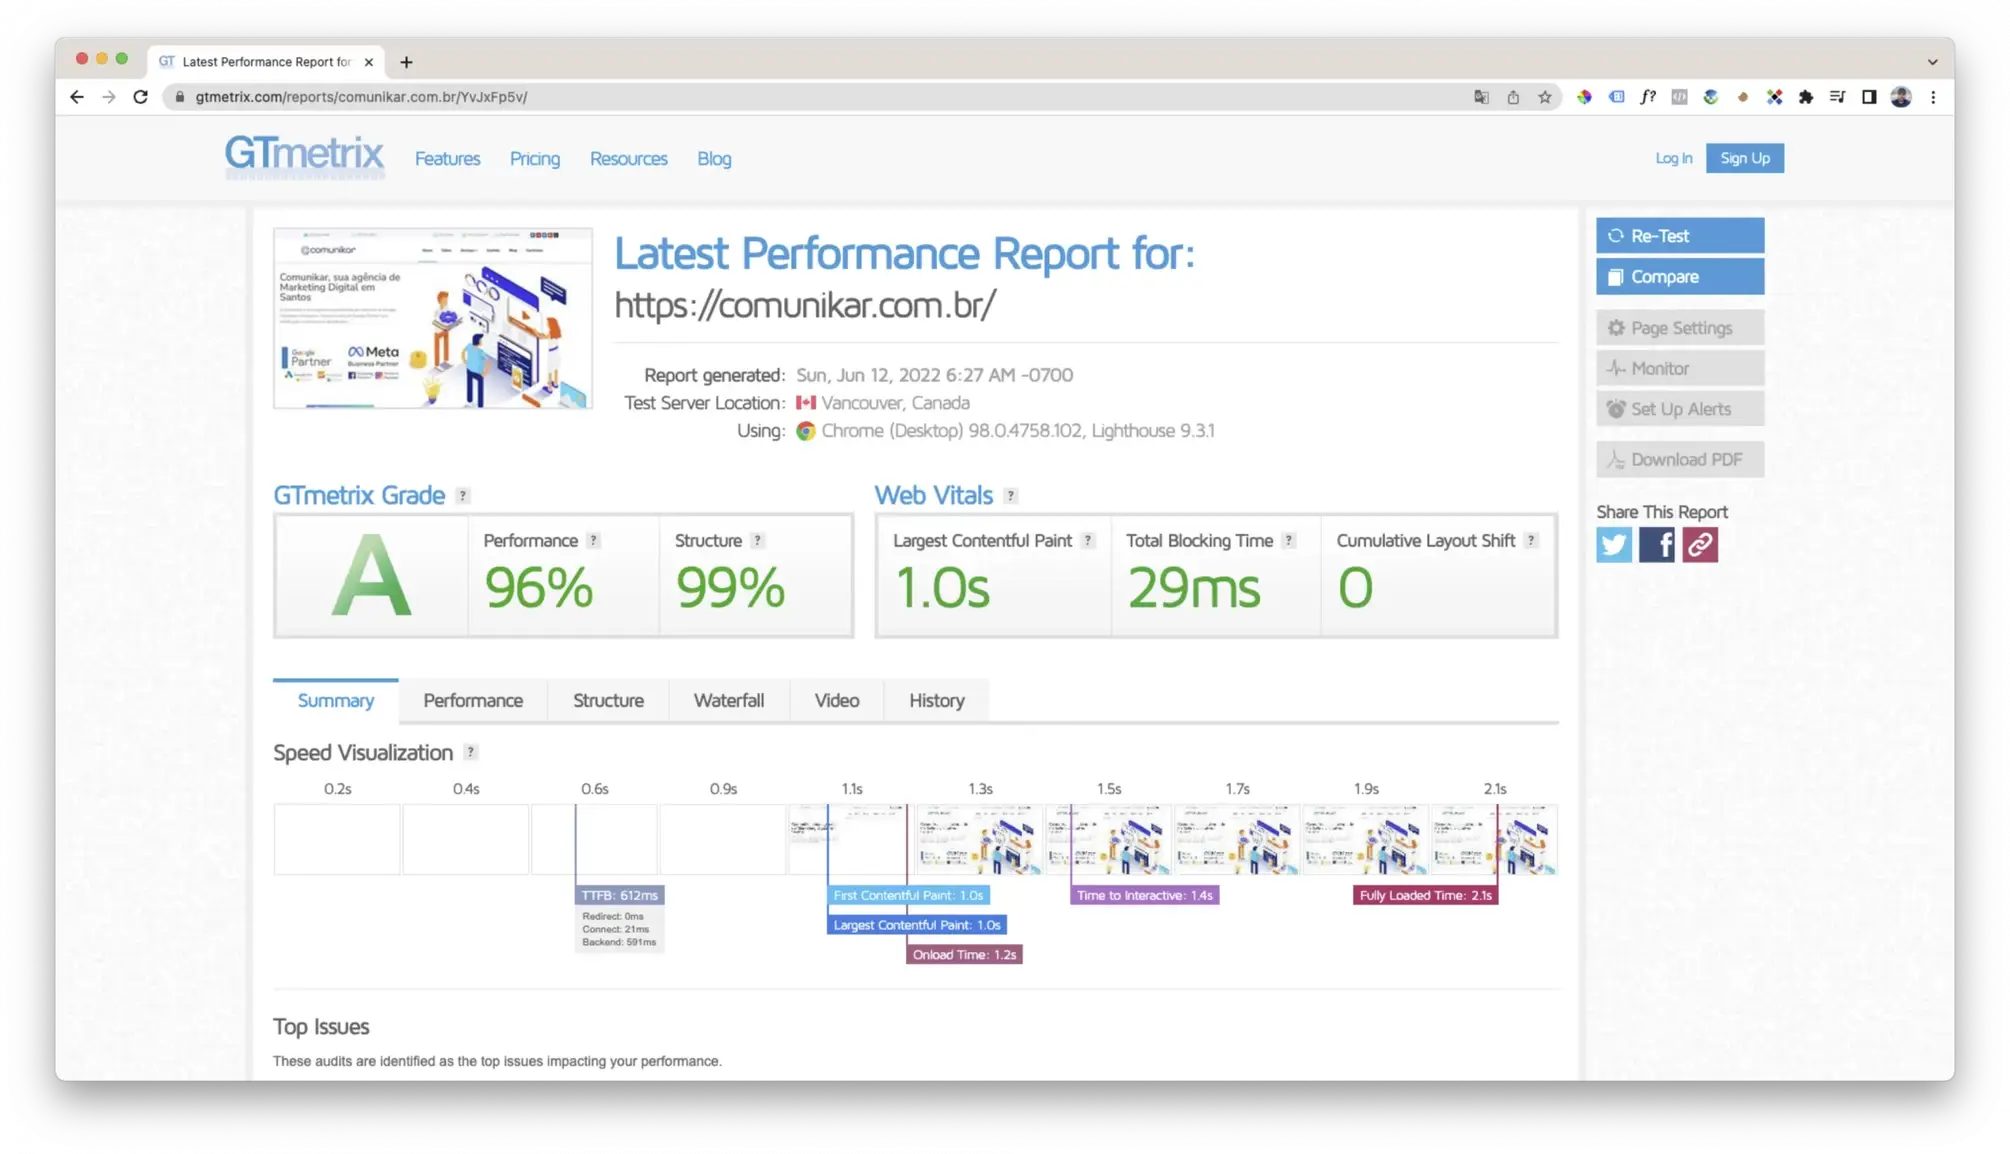Click the Log In link
2010x1154 pixels.
[1674, 158]
